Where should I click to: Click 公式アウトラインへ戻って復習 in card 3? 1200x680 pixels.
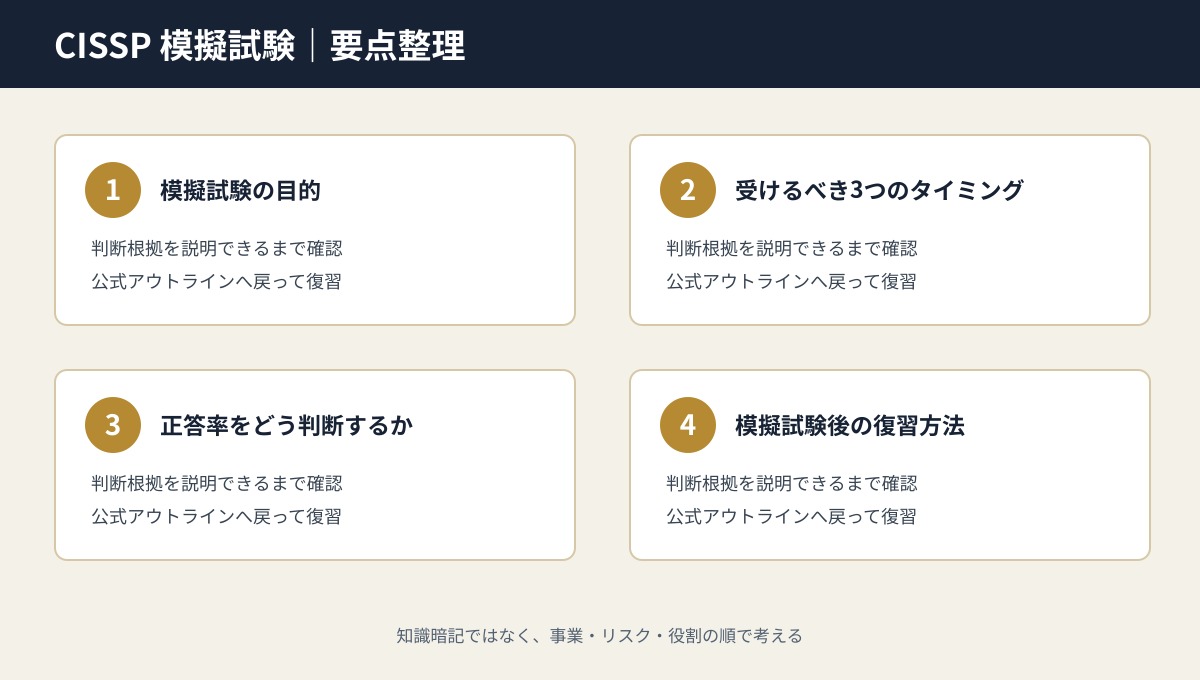tap(217, 516)
